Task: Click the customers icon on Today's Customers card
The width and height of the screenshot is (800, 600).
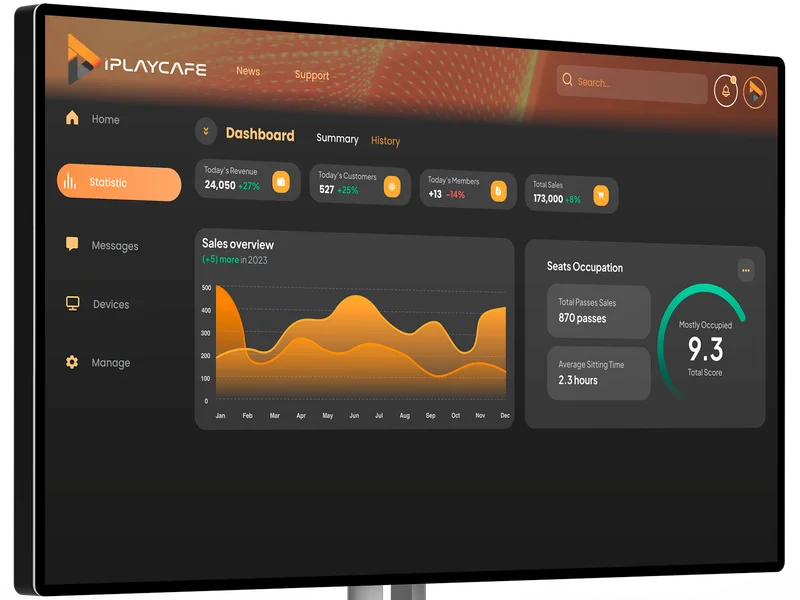Action: [x=390, y=185]
